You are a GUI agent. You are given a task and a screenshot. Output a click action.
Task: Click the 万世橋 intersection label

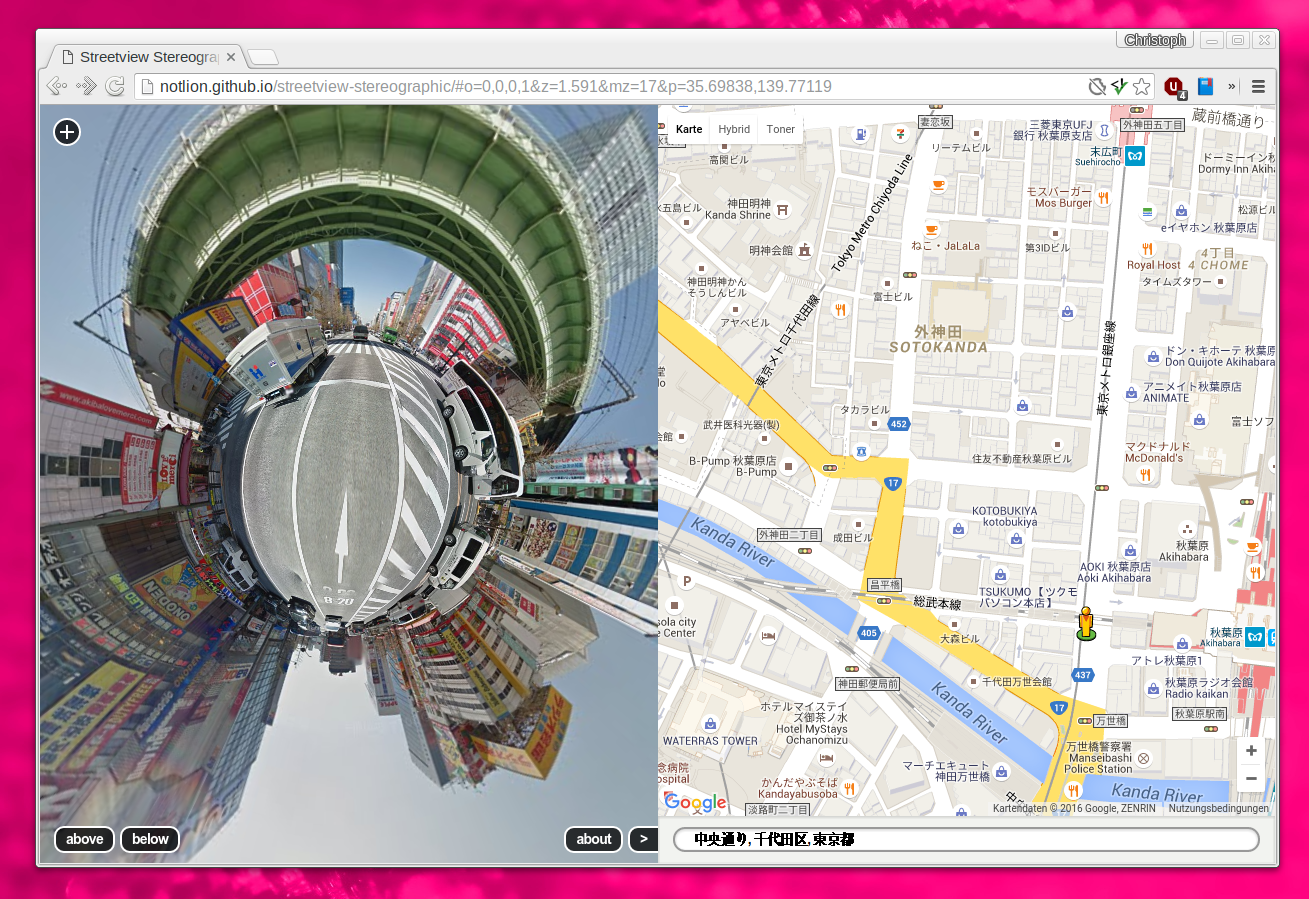point(1111,721)
